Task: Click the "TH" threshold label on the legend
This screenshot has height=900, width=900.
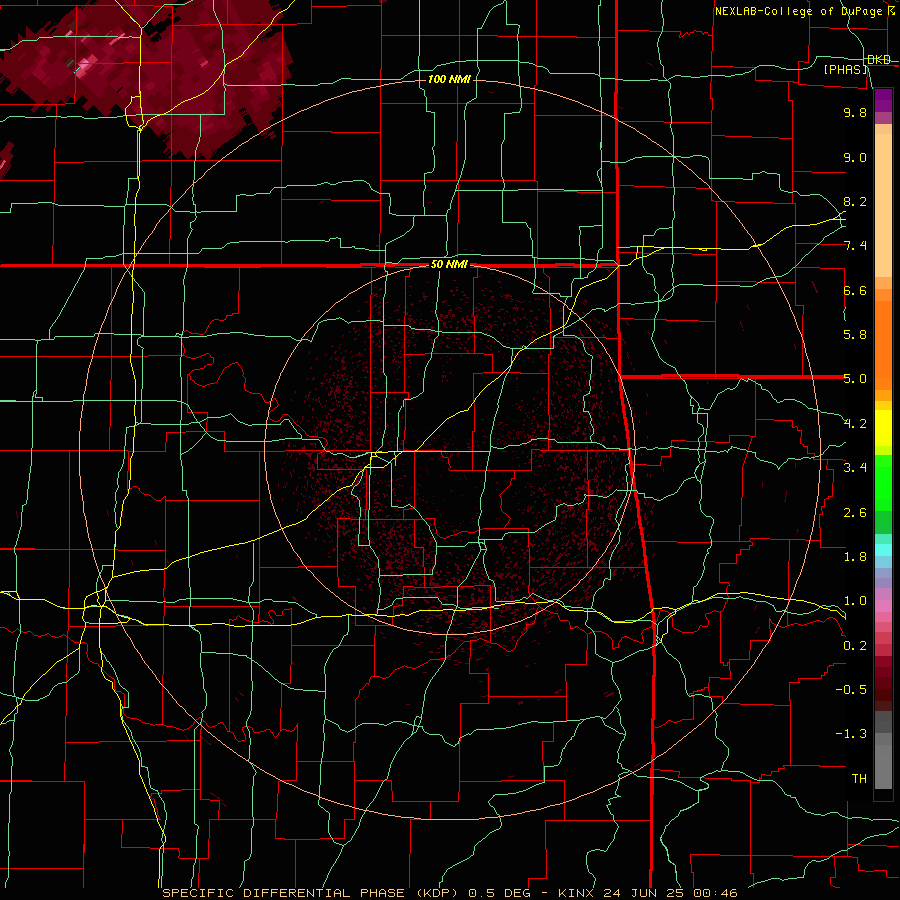Action: point(859,779)
